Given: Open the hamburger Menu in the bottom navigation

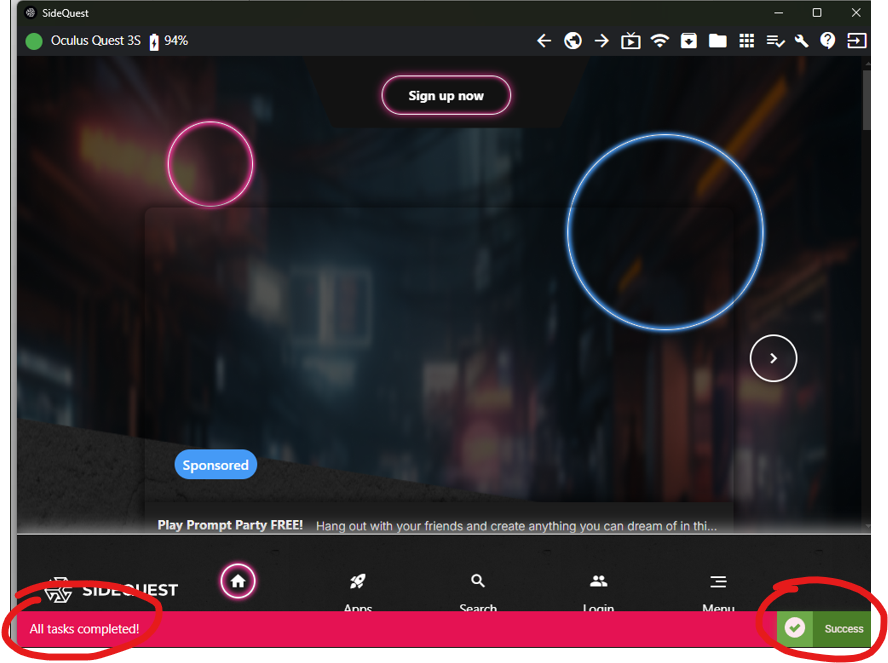Looking at the screenshot, I should click(x=718, y=592).
